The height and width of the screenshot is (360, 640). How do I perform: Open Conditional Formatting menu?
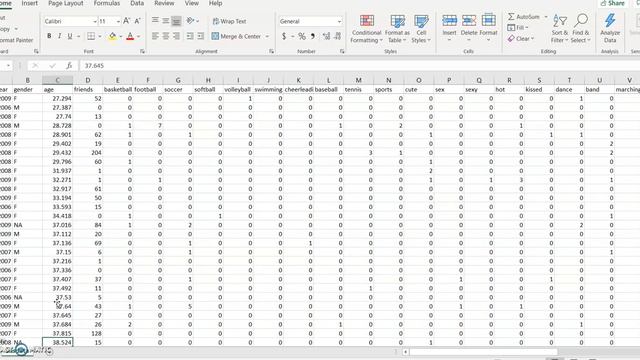(367, 29)
